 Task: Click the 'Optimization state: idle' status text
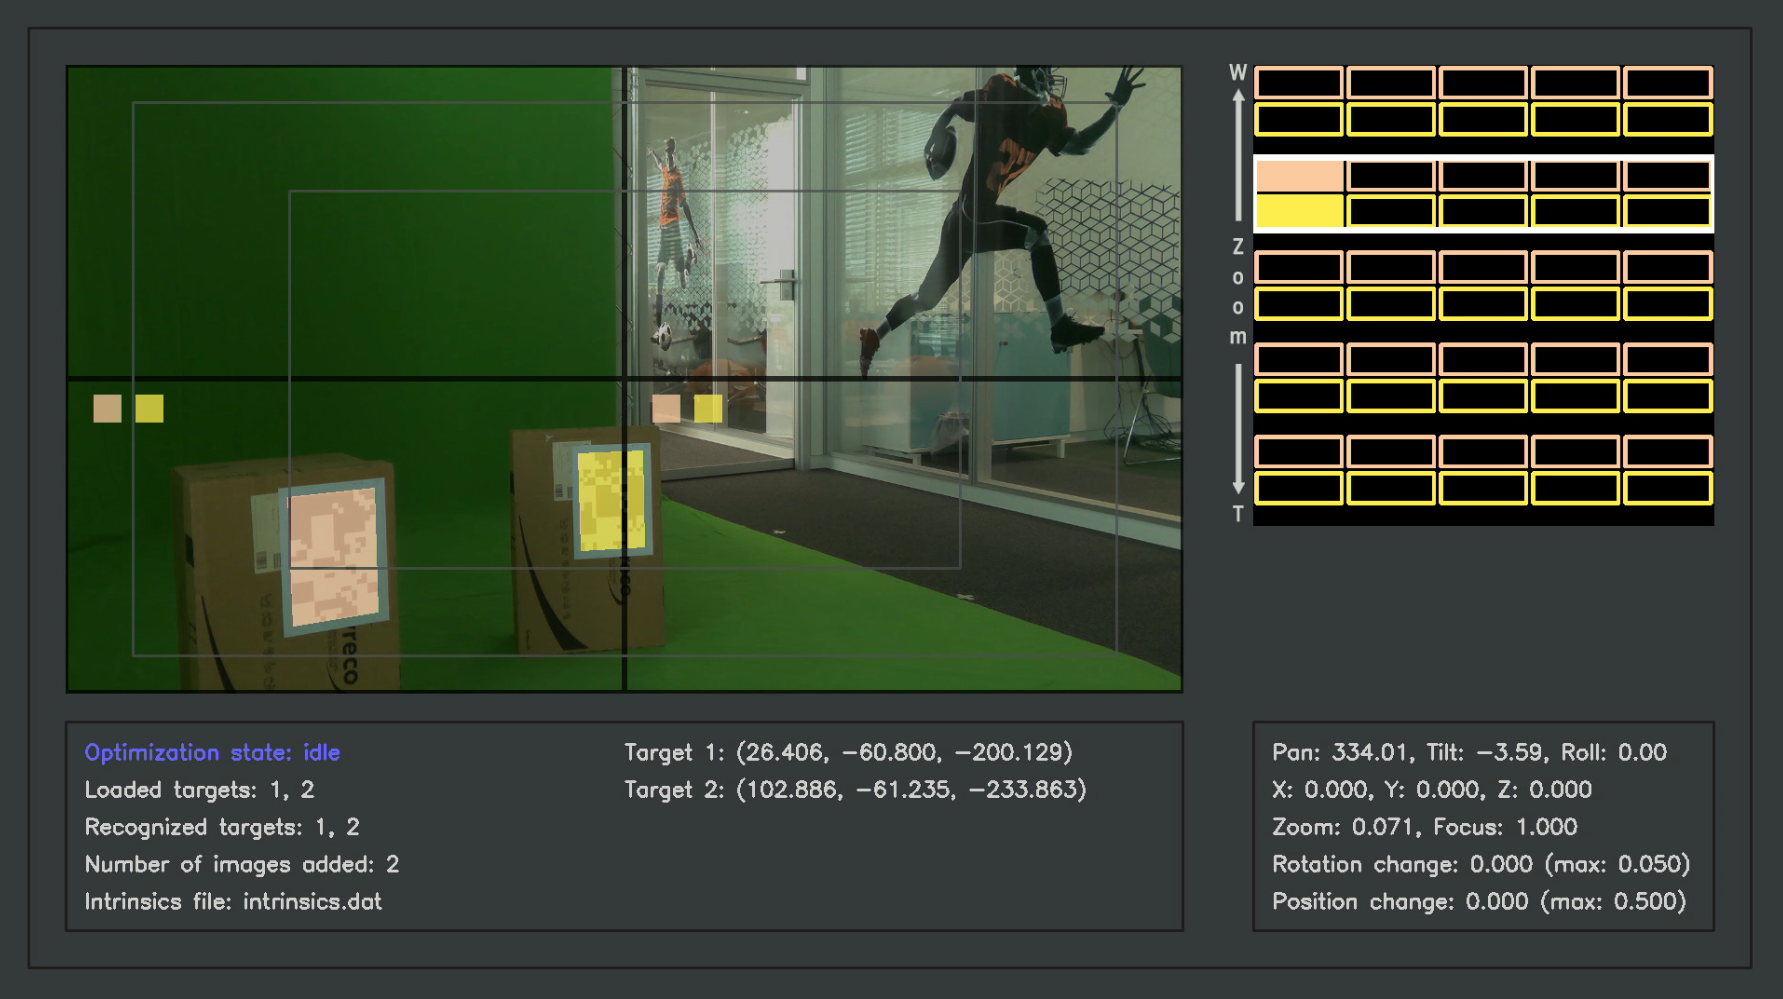(212, 752)
